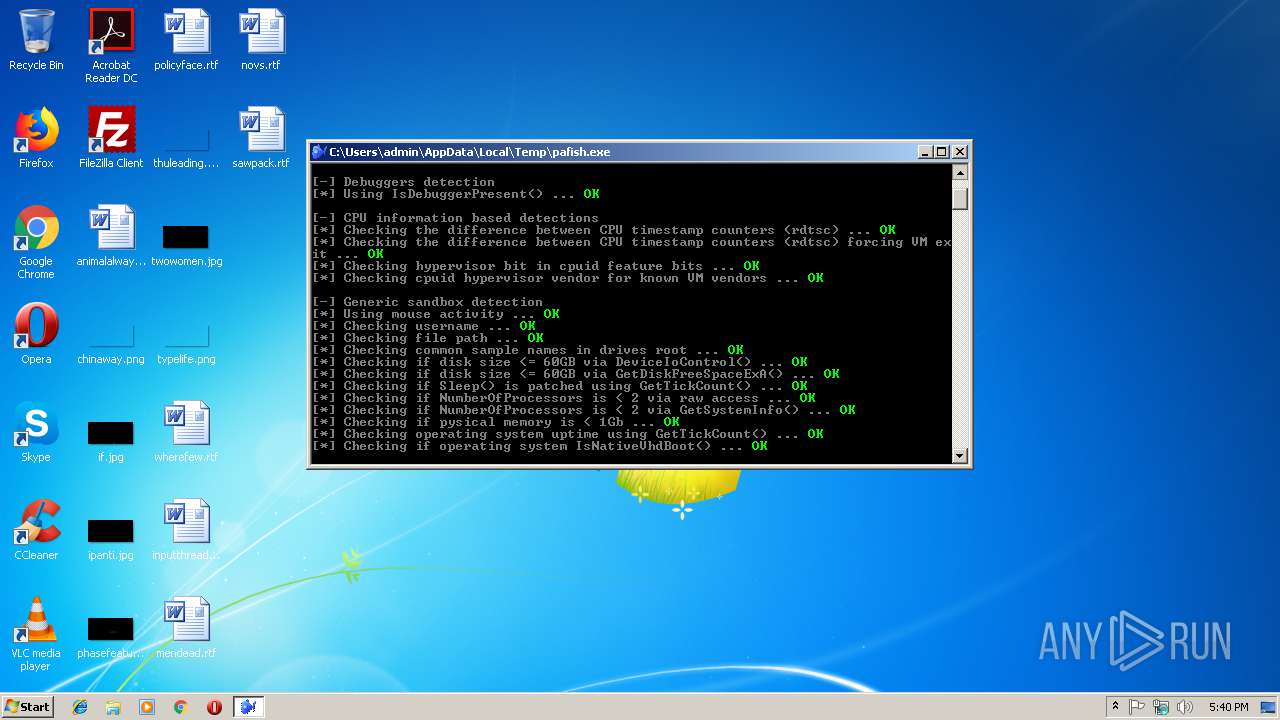Launch Firefox from the desktop

tap(36, 138)
